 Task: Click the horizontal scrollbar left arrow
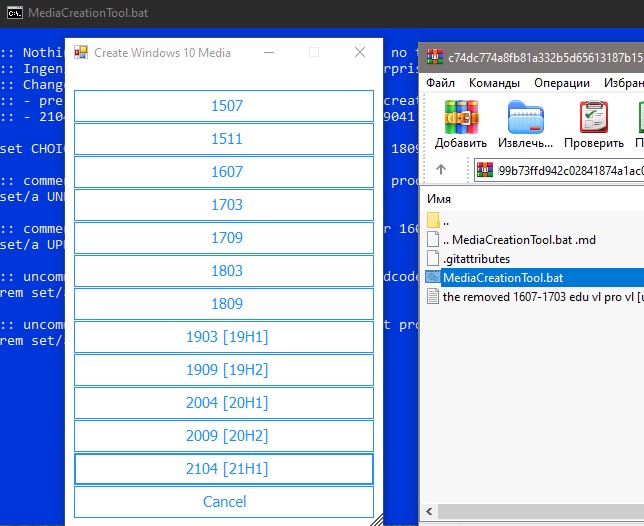[430, 511]
